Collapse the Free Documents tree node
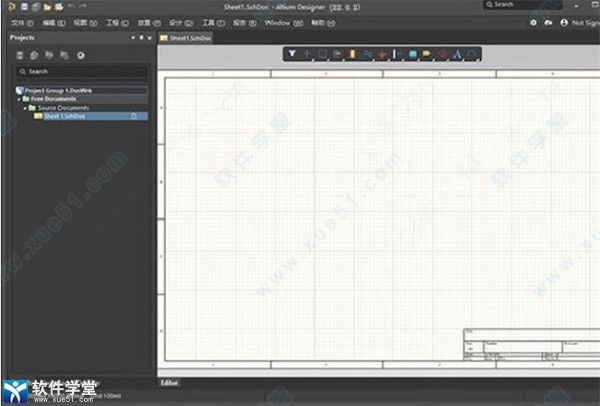600x406 pixels. click(19, 99)
